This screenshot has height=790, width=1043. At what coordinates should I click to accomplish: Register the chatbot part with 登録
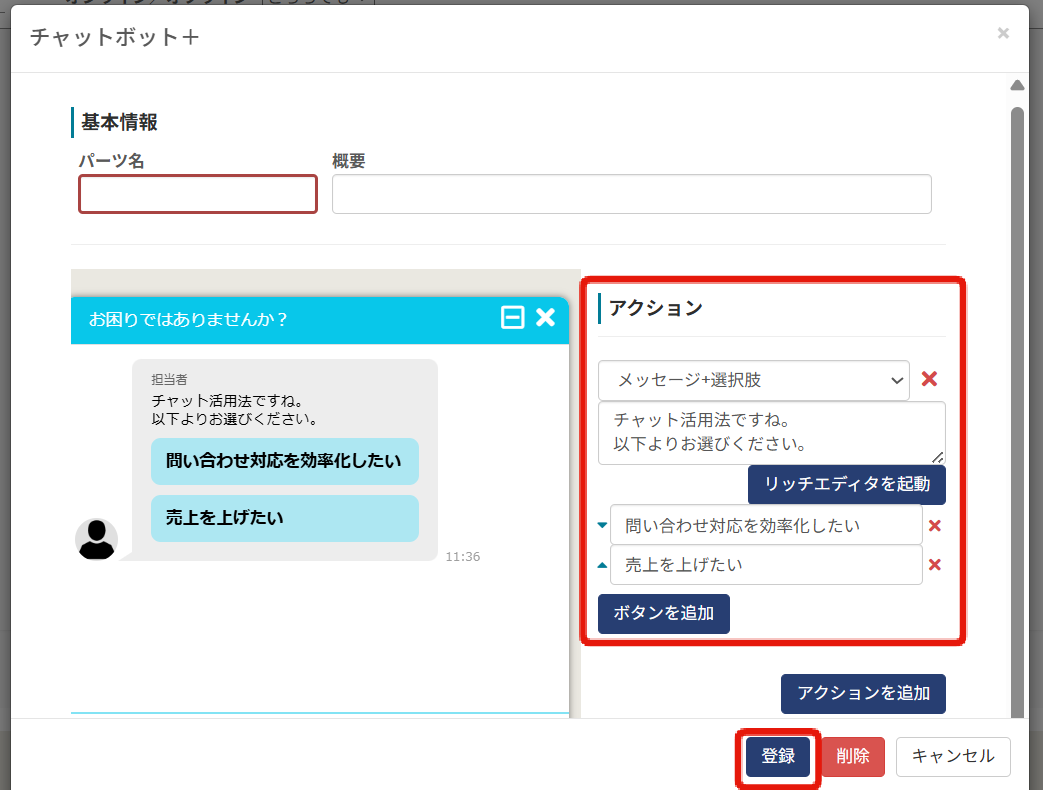tap(778, 757)
